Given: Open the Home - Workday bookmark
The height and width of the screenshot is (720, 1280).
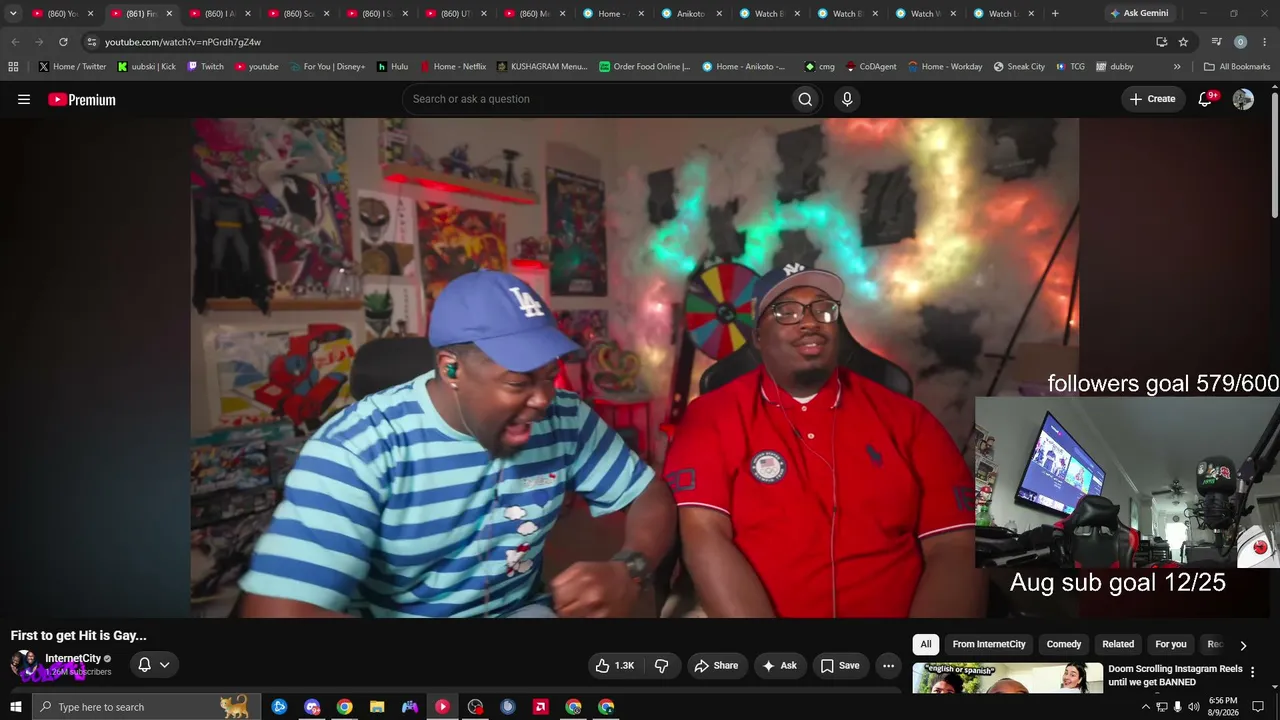Looking at the screenshot, I should click(x=945, y=67).
